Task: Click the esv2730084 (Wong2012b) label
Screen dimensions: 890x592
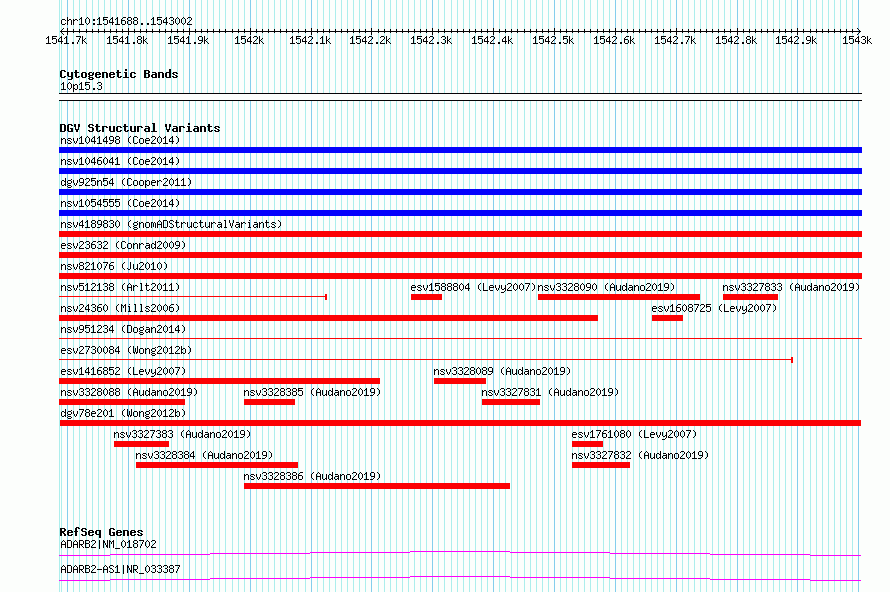Action: 126,350
